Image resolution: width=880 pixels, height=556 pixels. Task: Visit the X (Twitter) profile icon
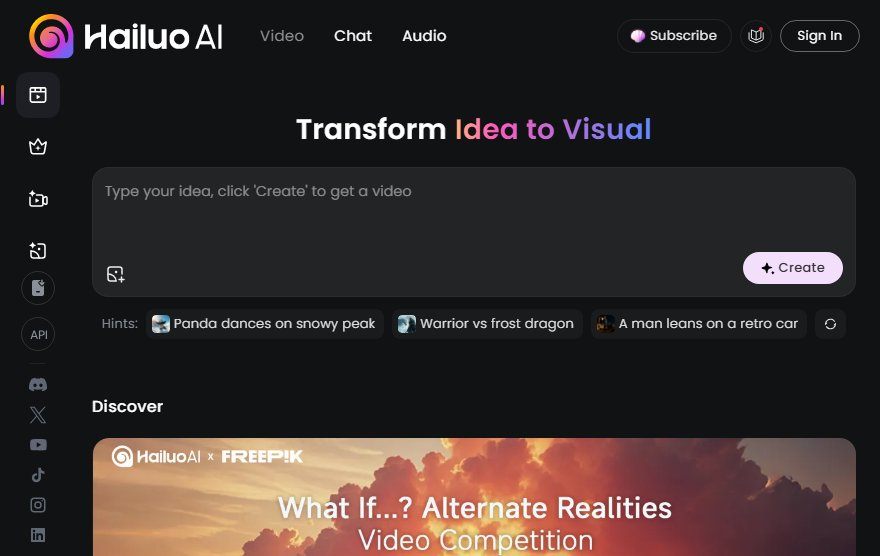(x=38, y=415)
